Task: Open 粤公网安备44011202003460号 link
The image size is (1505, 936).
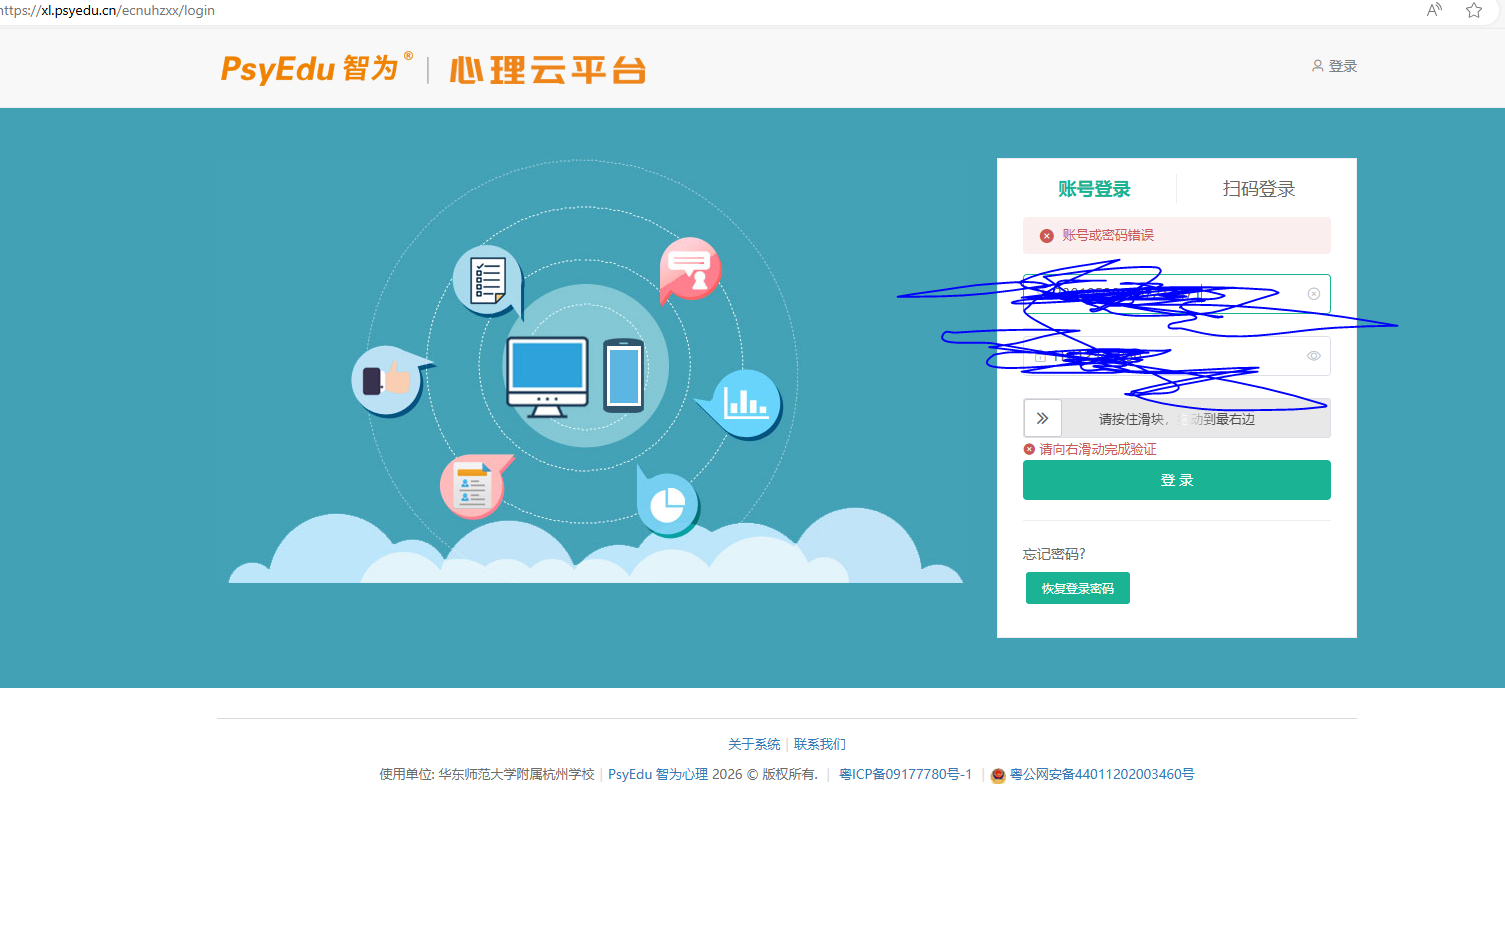Action: click(1102, 774)
